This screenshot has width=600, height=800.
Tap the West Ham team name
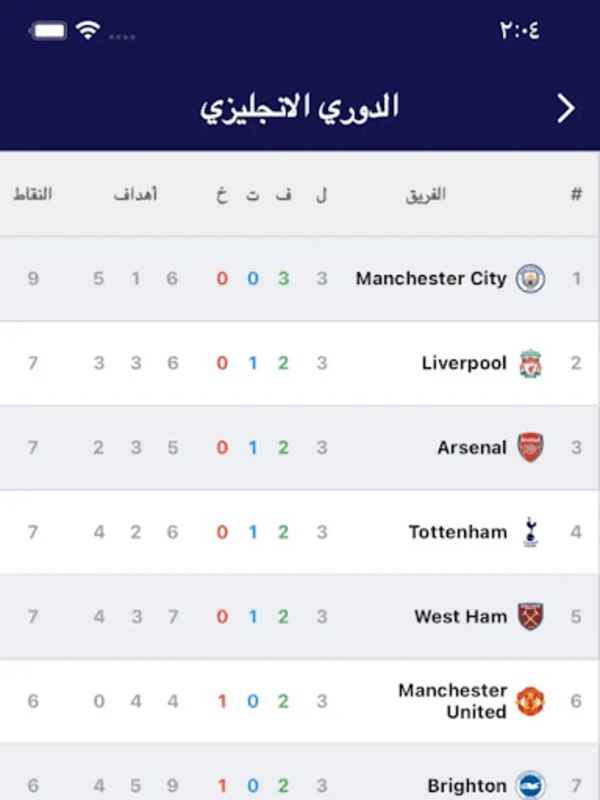click(x=460, y=616)
